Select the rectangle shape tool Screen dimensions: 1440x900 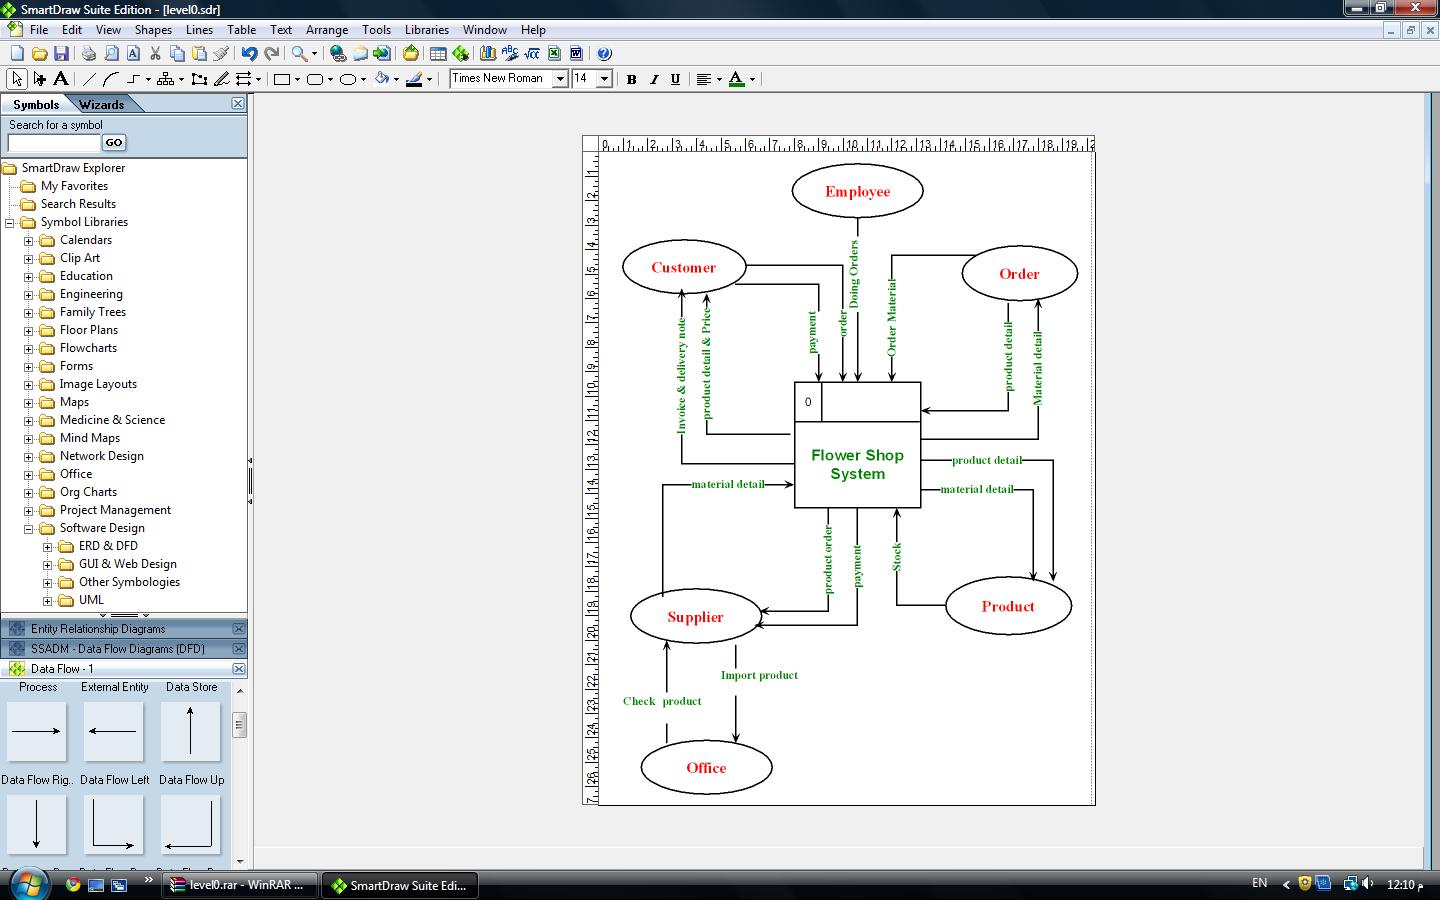coord(282,79)
